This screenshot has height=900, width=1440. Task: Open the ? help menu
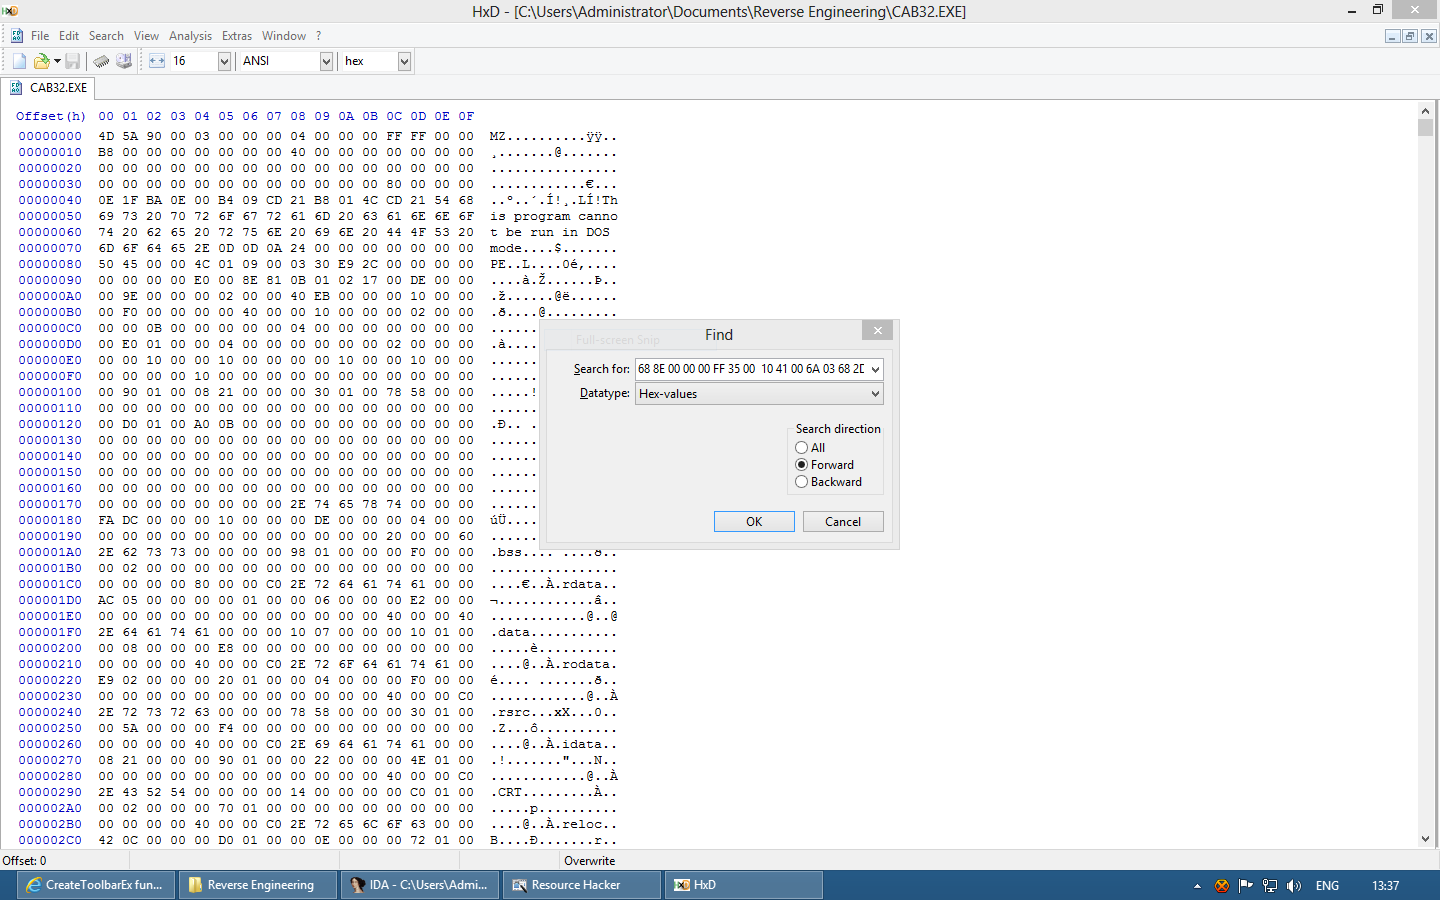(319, 36)
